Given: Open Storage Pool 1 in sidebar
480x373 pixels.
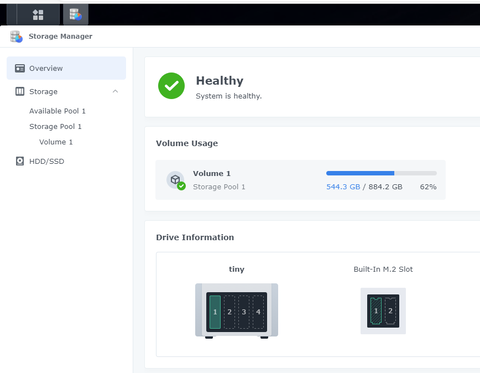Looking at the screenshot, I should click(55, 127).
